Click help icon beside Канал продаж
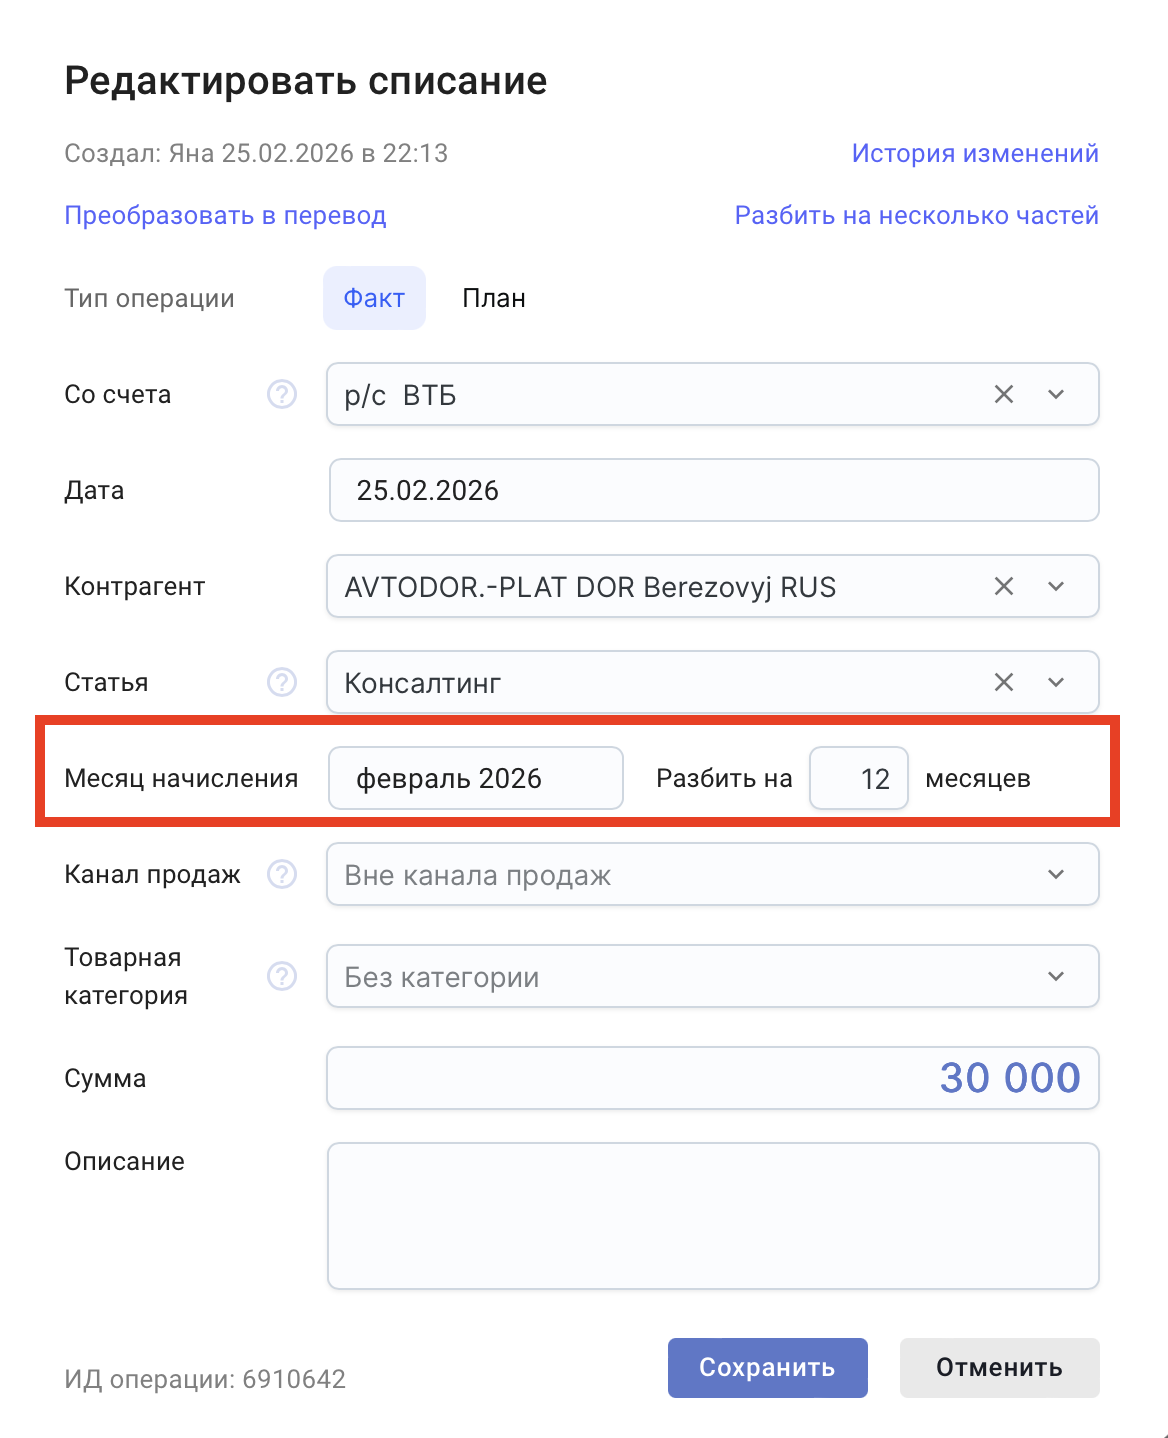 [x=282, y=875]
